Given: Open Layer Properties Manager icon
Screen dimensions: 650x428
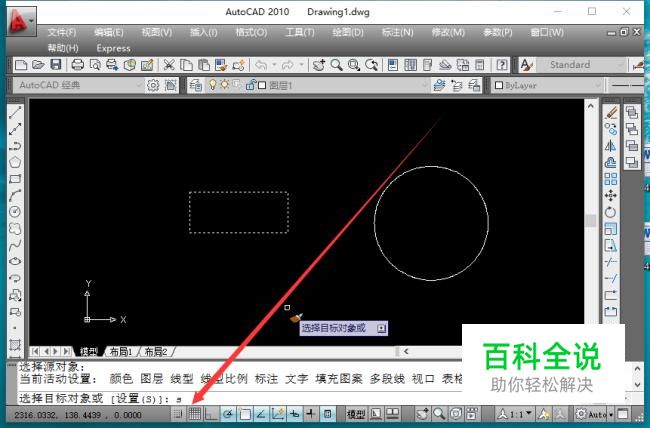Looking at the screenshot, I should click(196, 85).
